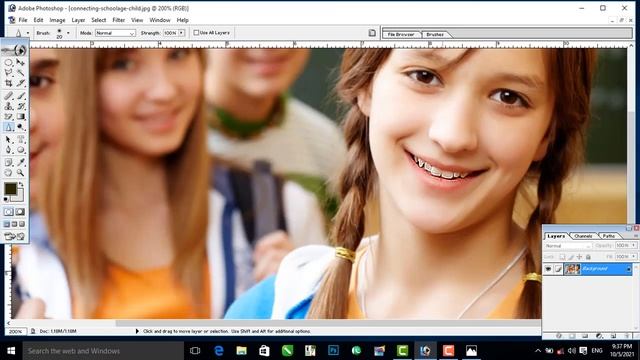
Task: Select the Brush tool
Action: 20,96
